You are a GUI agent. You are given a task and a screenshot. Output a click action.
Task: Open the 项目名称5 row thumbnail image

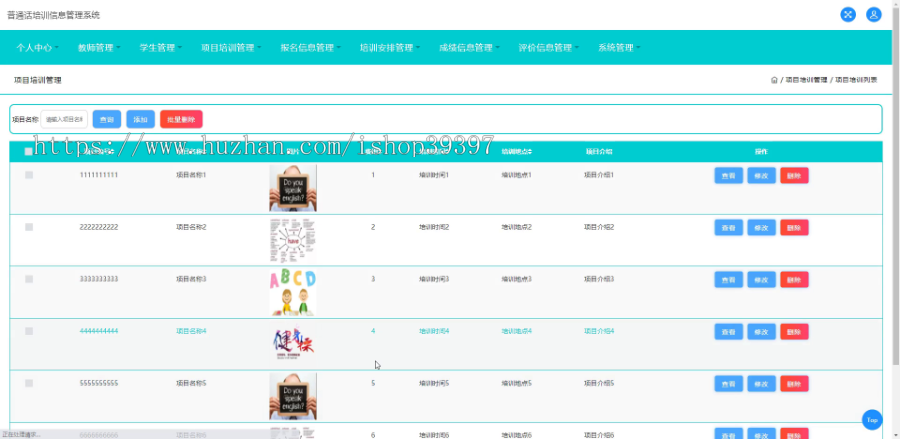293,397
